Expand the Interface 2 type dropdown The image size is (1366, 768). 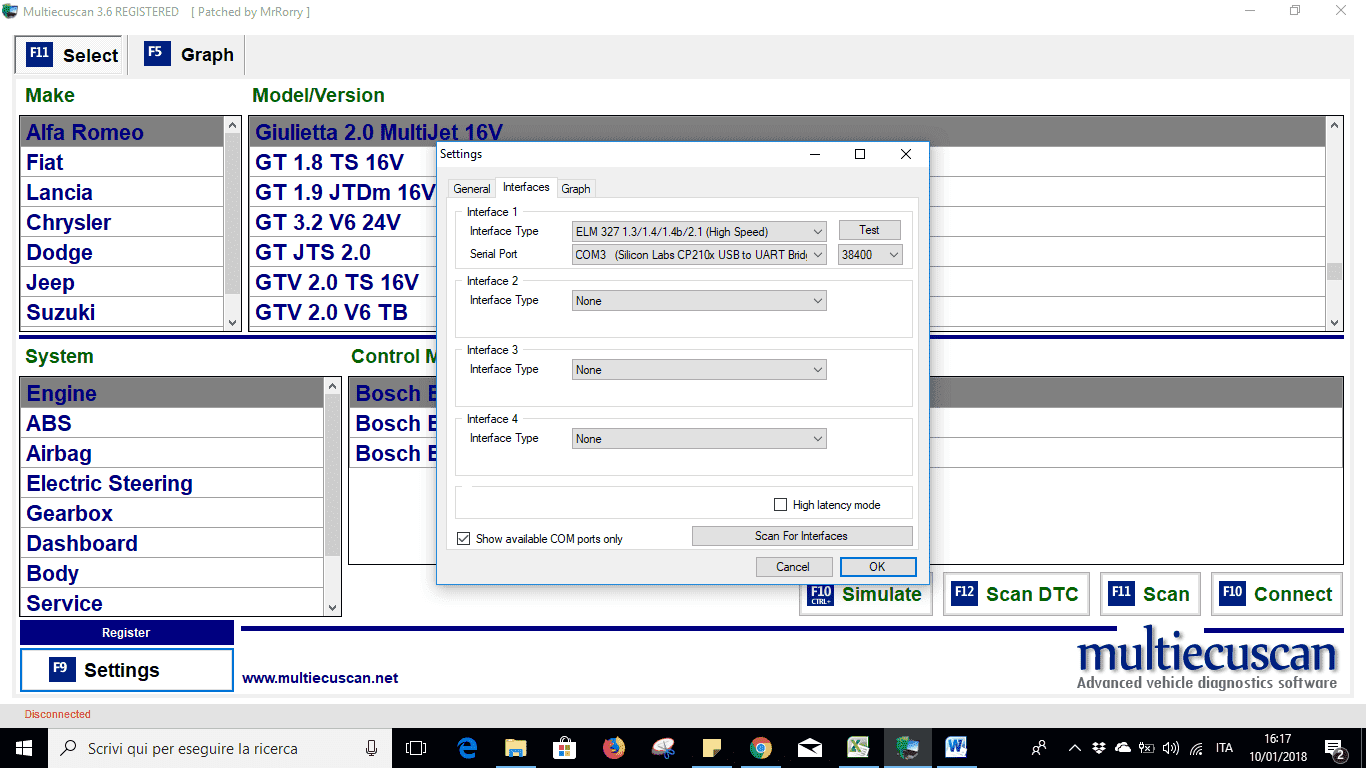[x=699, y=301]
